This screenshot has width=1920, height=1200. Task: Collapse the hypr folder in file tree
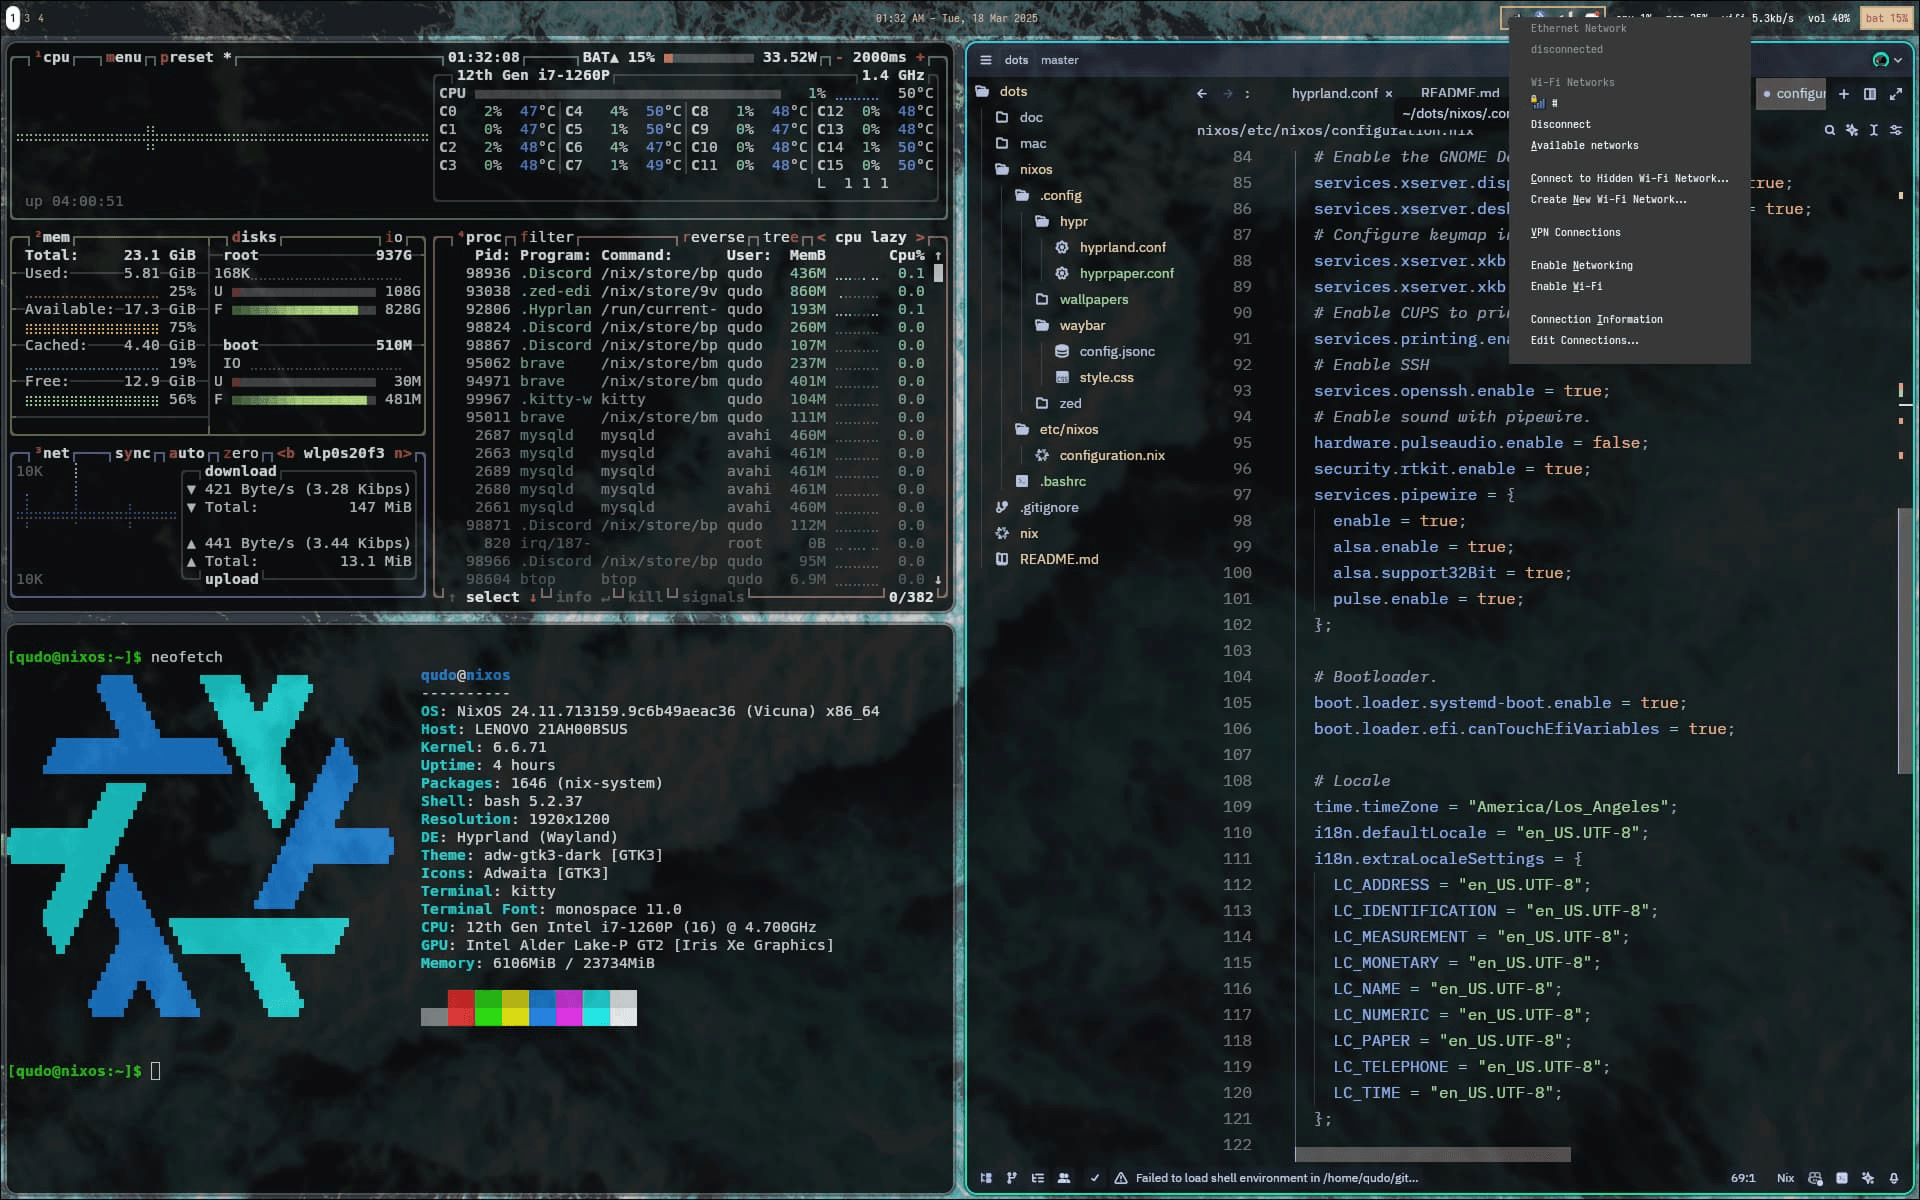tap(1073, 222)
